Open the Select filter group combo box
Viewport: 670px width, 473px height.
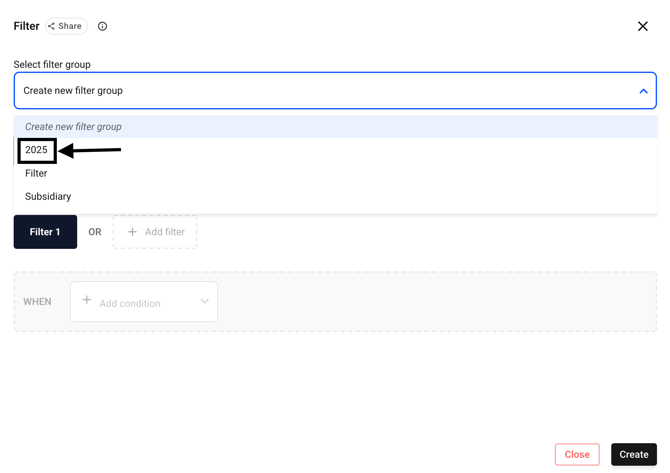tap(320, 91)
